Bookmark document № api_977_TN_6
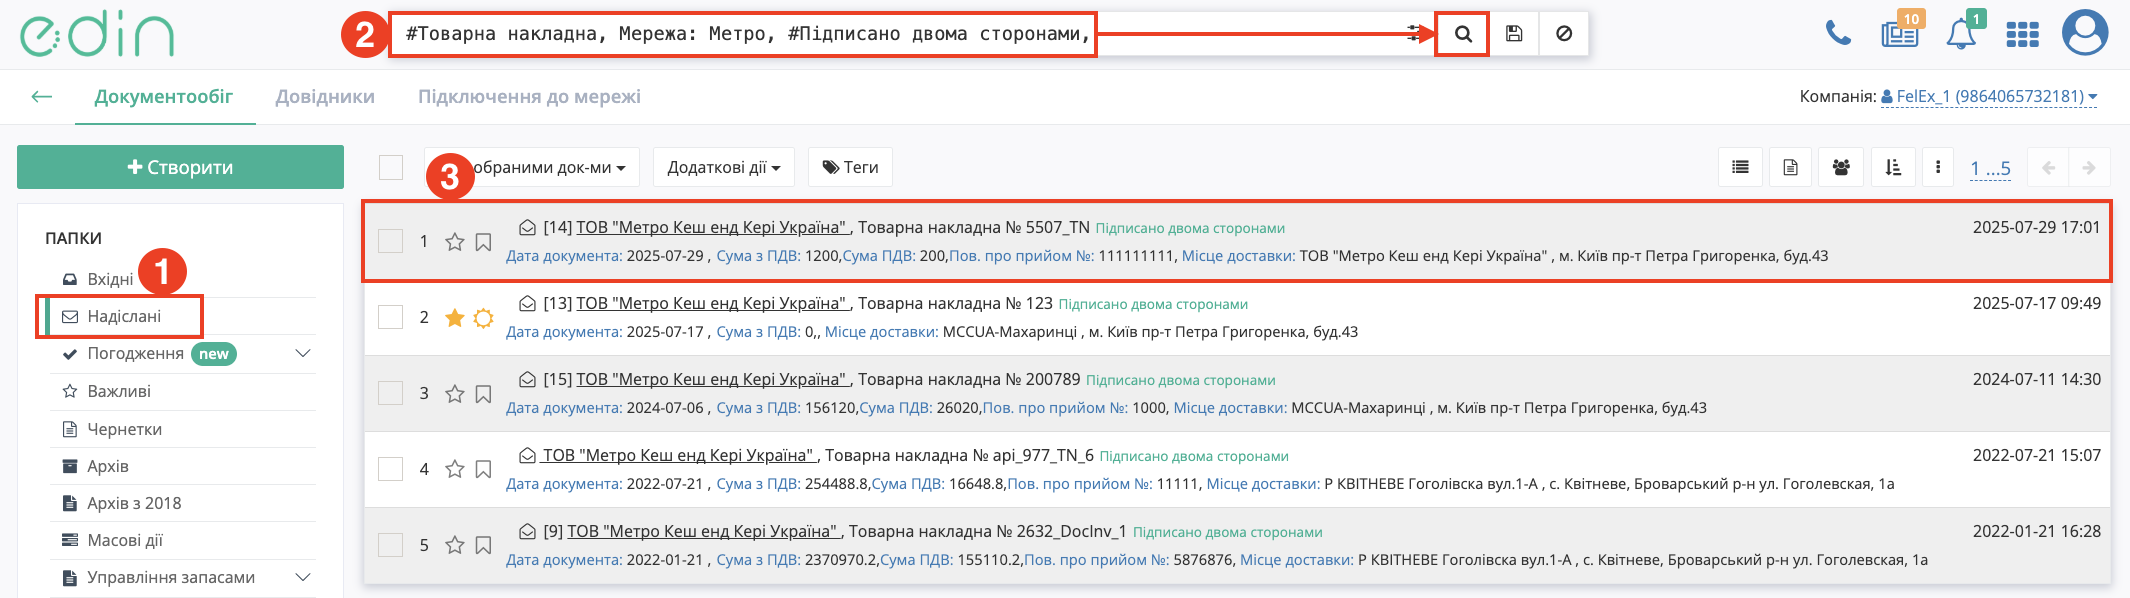This screenshot has height=598, width=2130. (483, 469)
